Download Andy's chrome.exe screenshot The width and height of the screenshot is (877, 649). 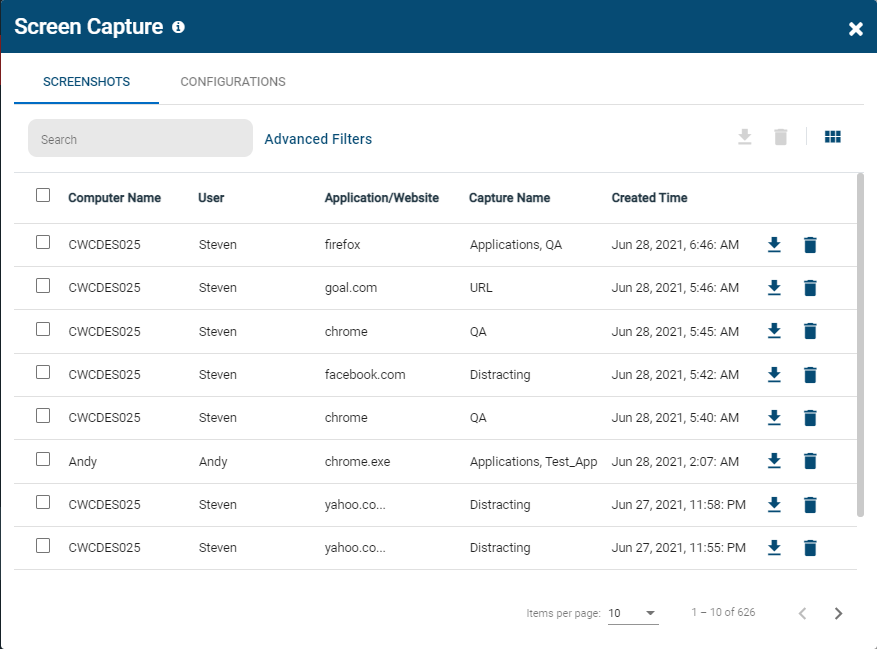774,461
